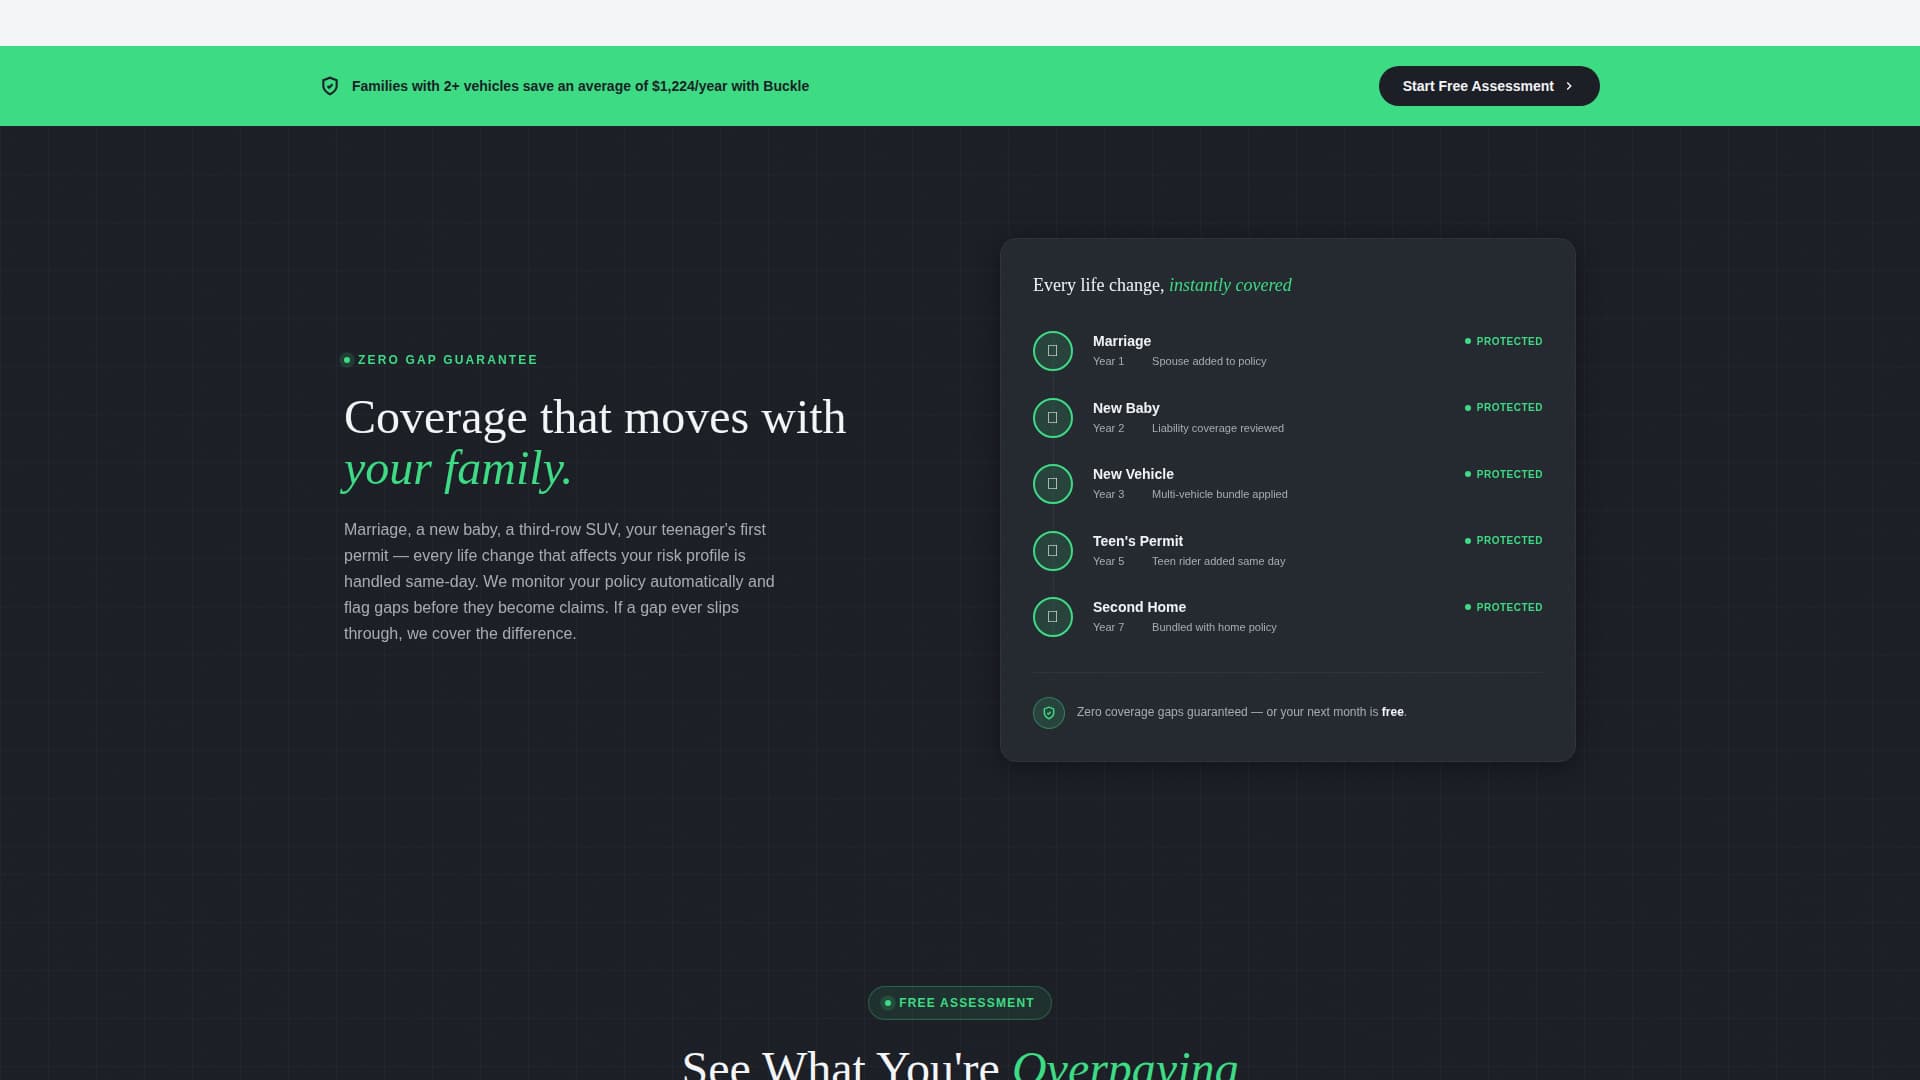The height and width of the screenshot is (1080, 1920).
Task: Click the Every life change card header
Action: pyautogui.click(x=1161, y=285)
